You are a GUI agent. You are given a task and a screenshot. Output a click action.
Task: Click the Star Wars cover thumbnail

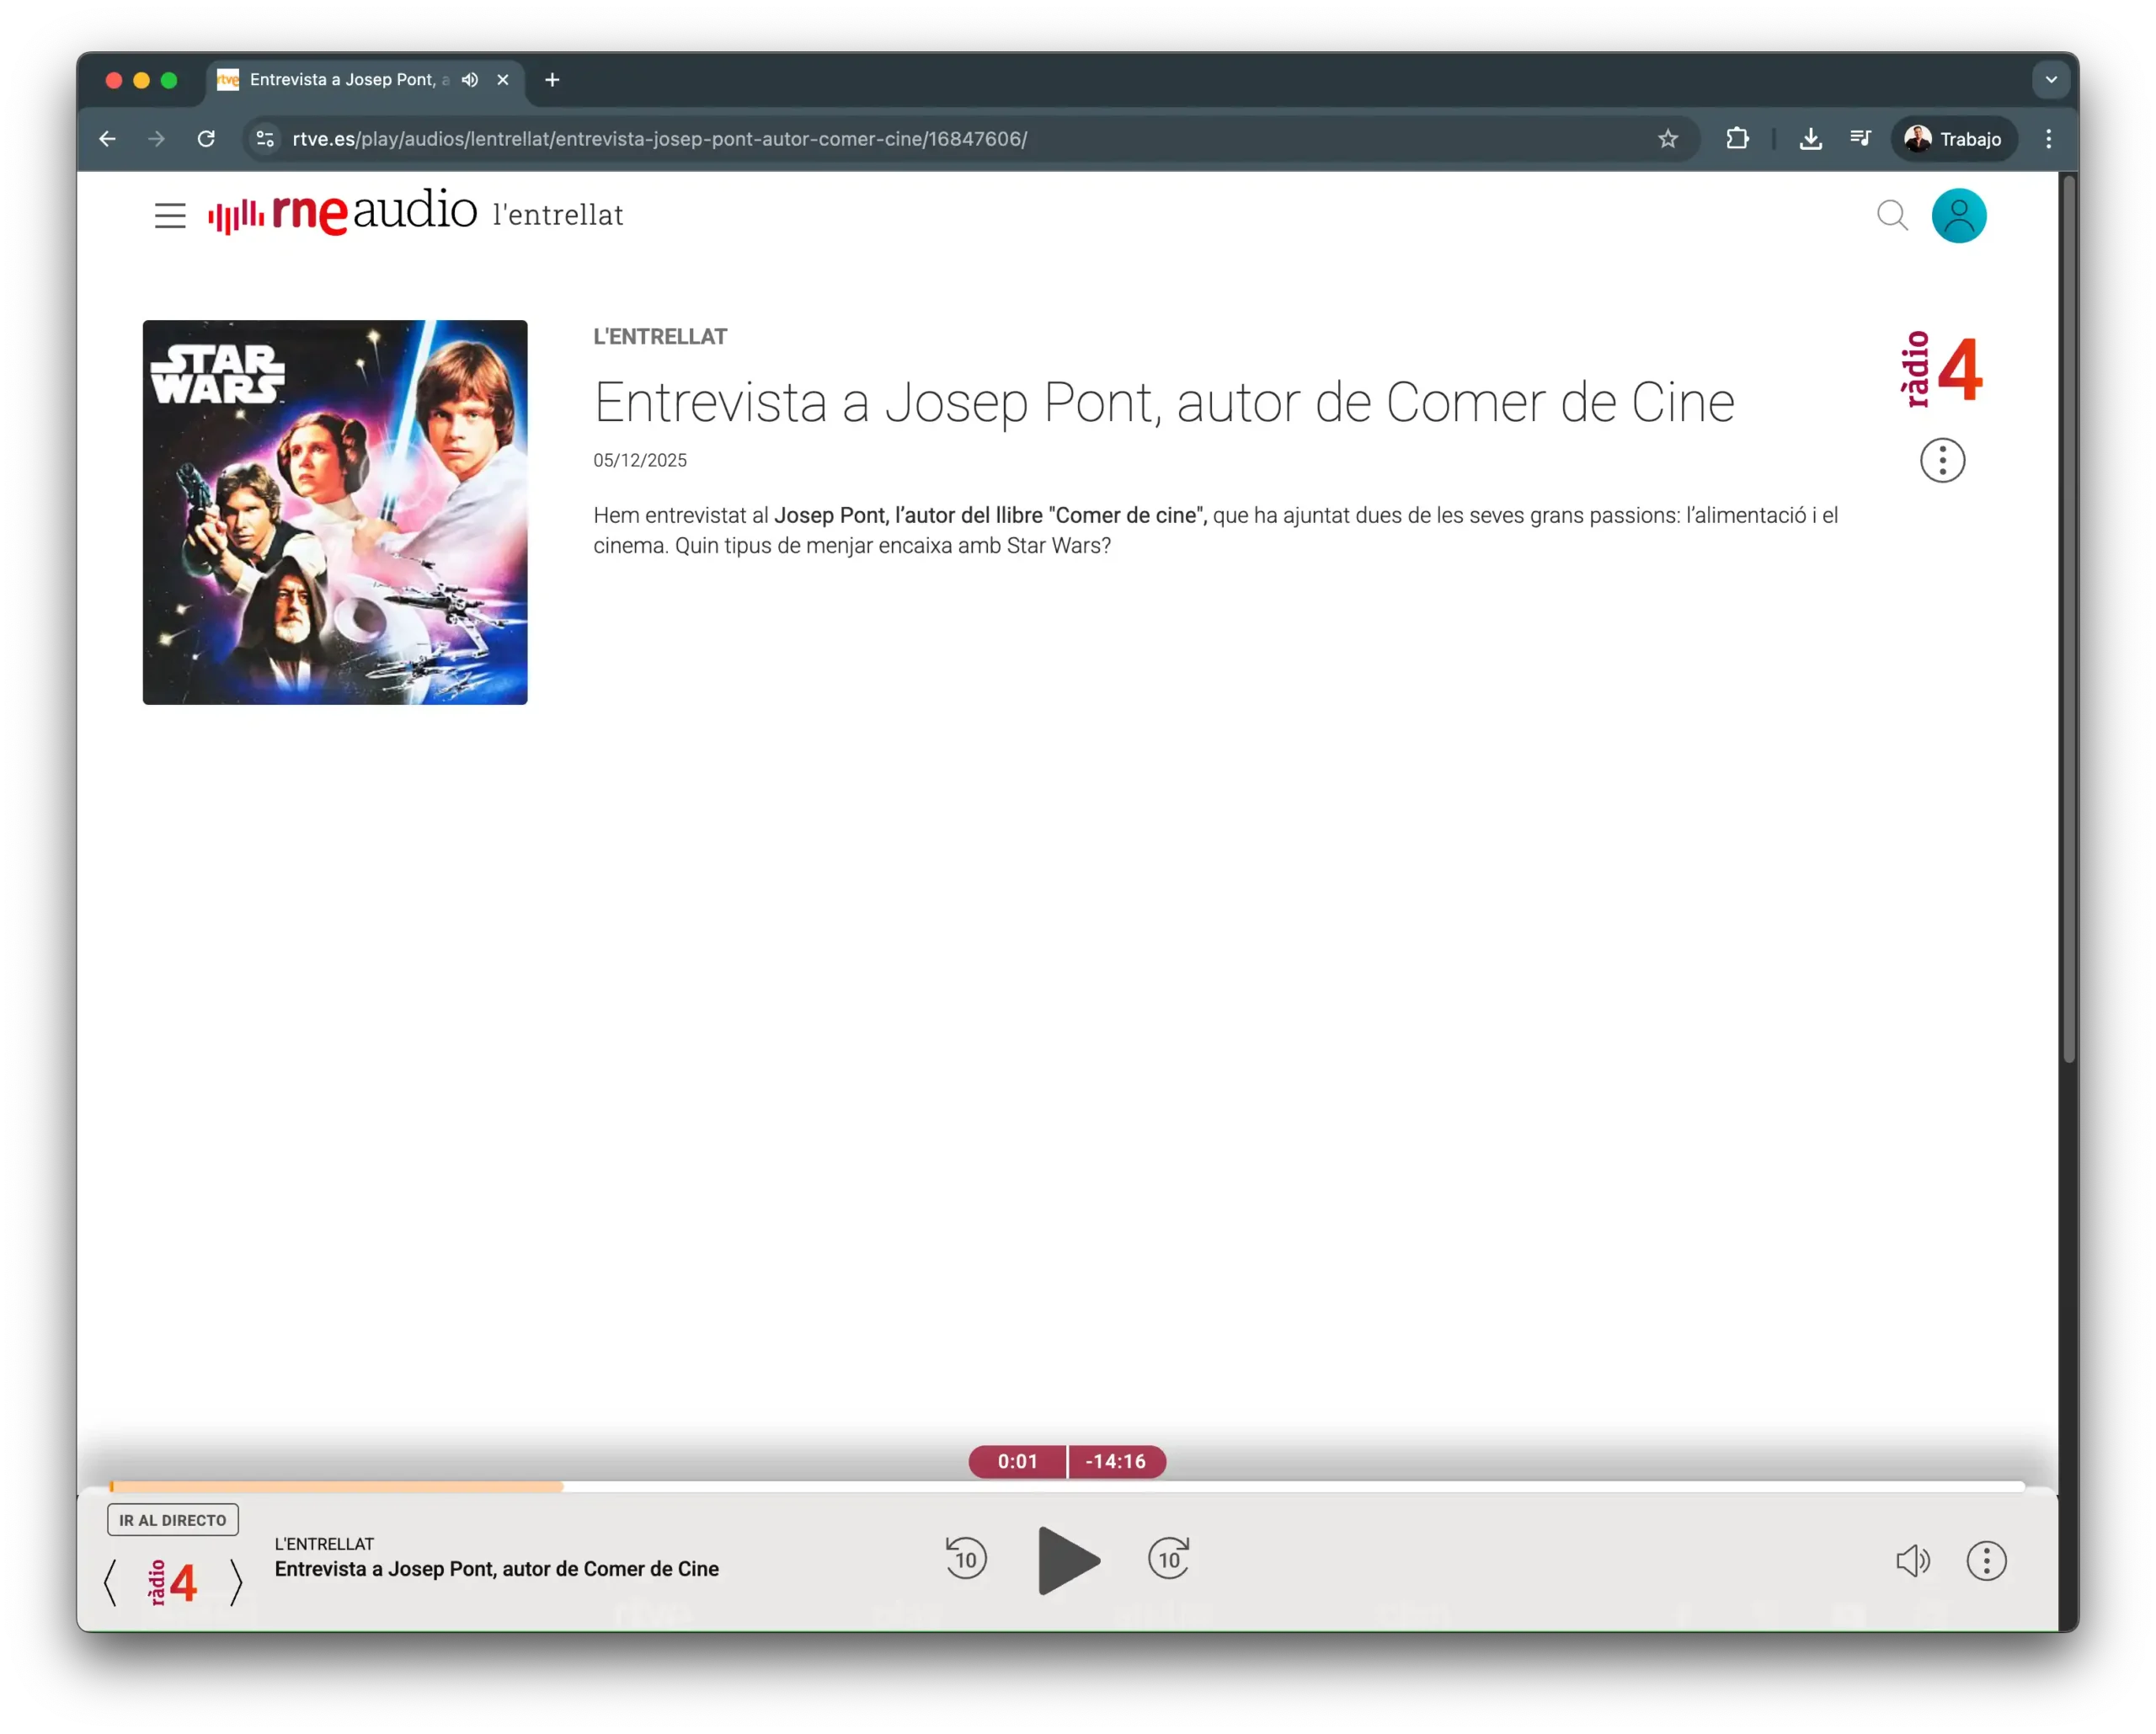coord(335,512)
